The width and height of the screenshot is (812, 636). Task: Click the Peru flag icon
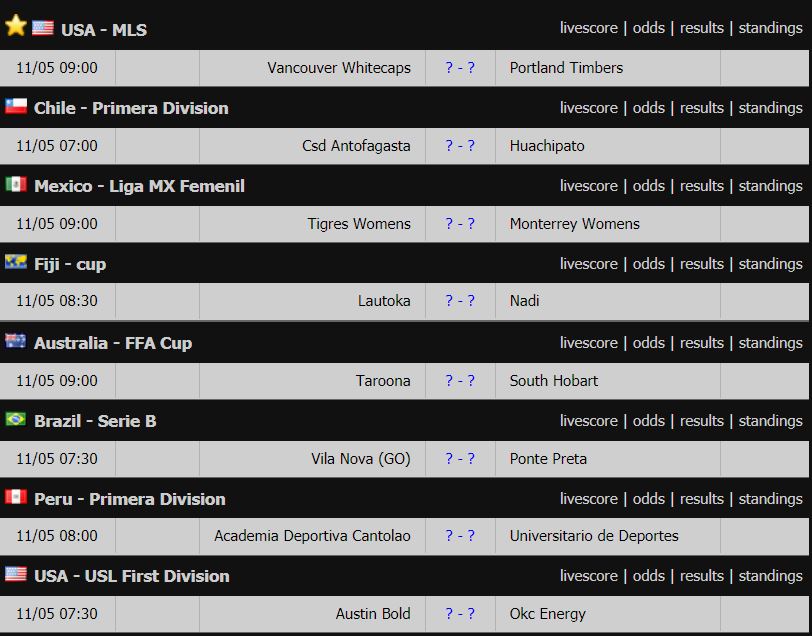[x=16, y=497]
